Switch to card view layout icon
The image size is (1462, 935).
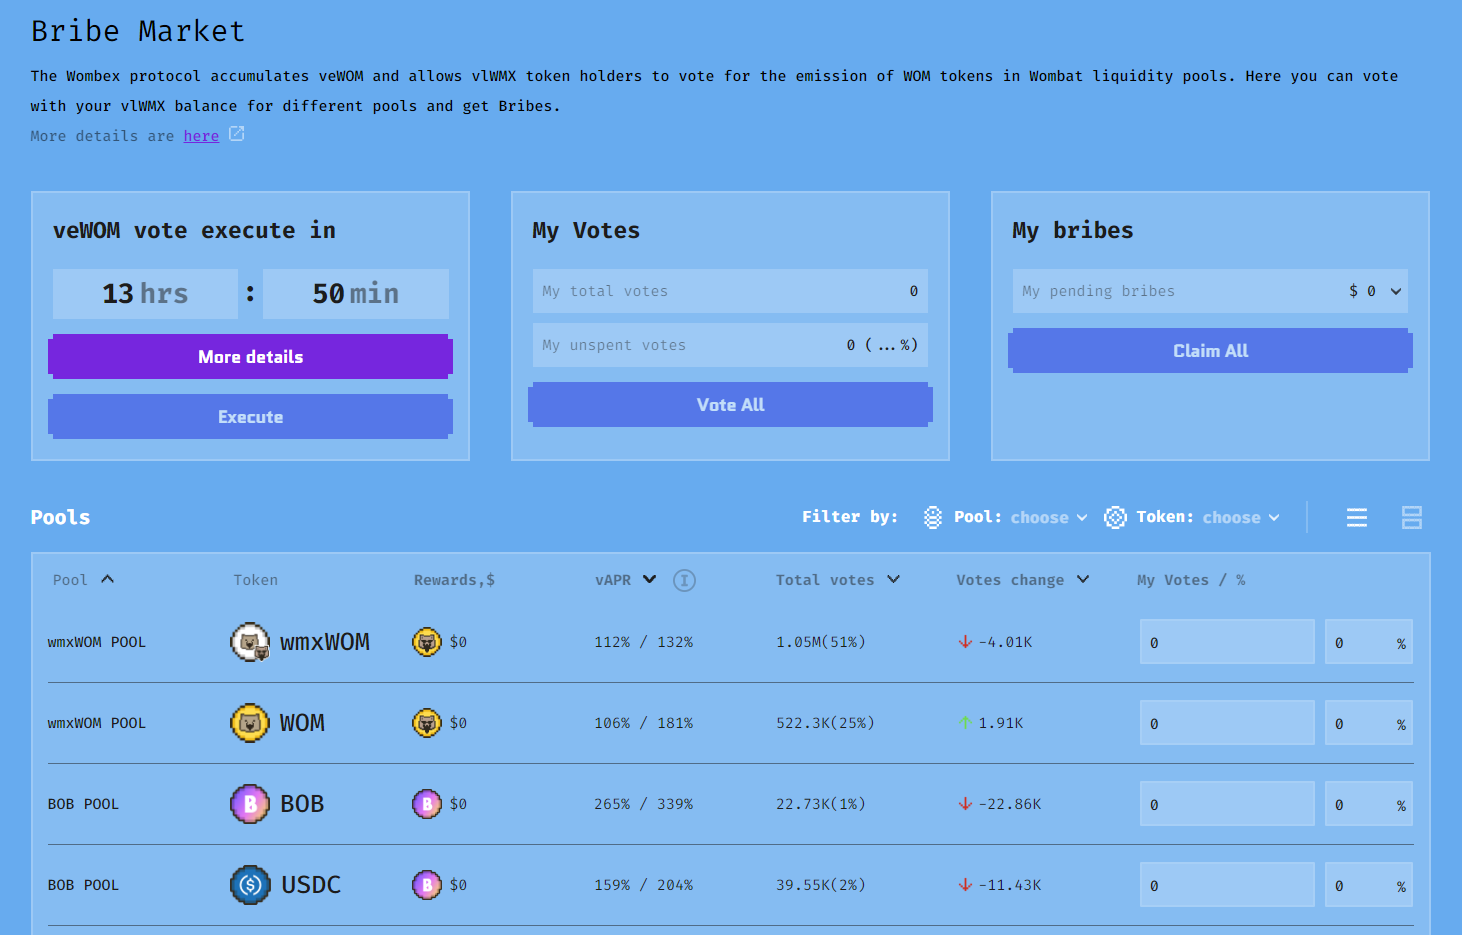coord(1412,517)
